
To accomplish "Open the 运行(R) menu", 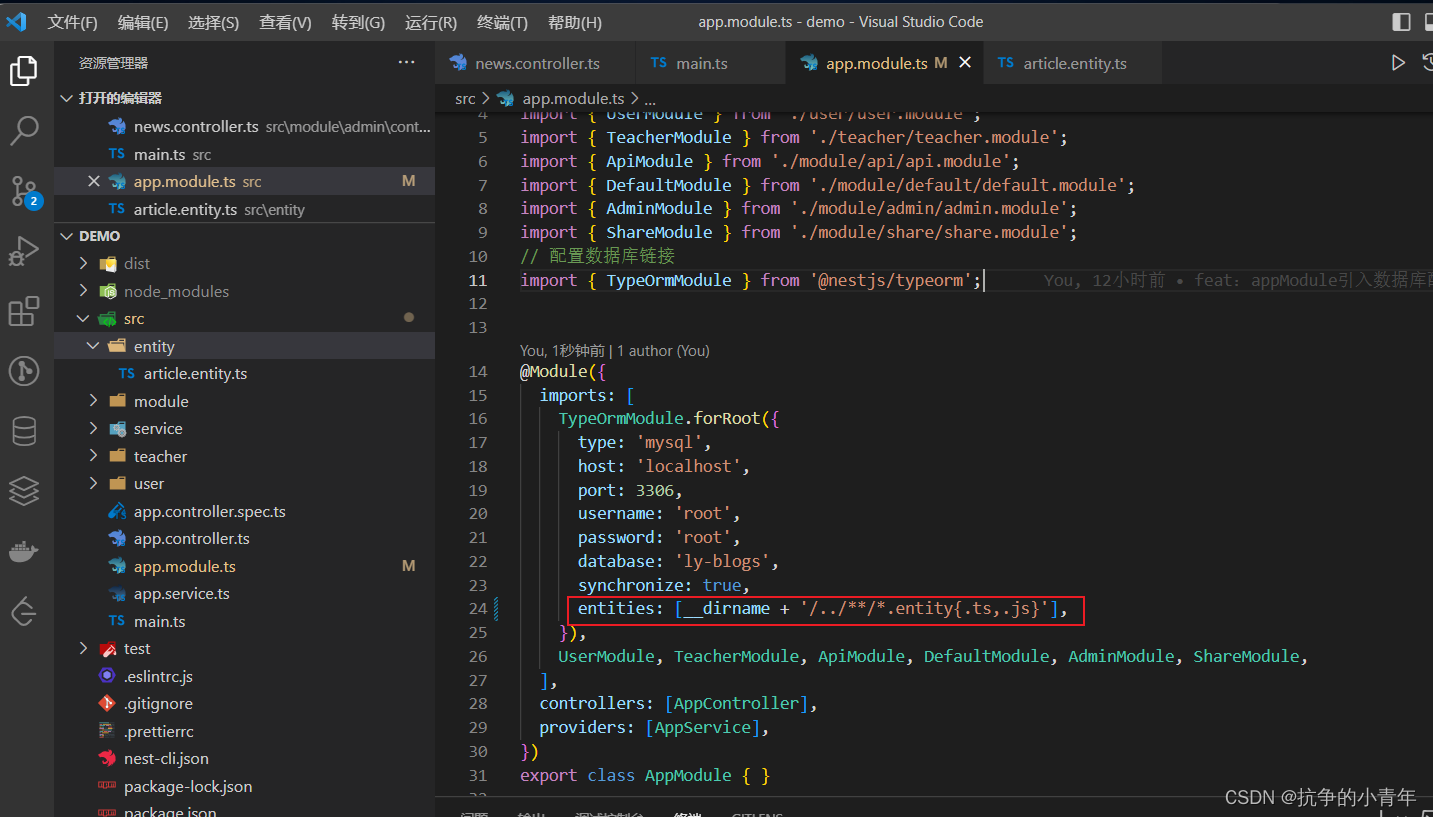I will click(x=430, y=21).
